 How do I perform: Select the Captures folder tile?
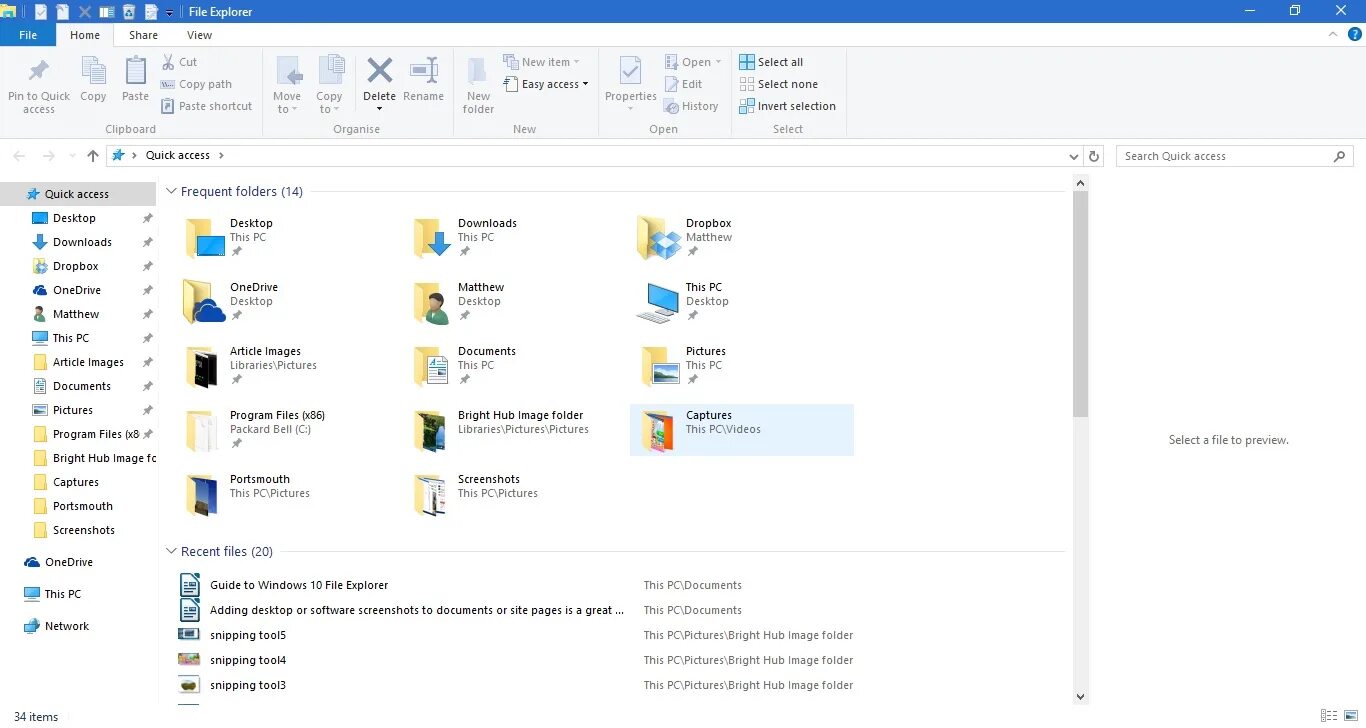[742, 430]
